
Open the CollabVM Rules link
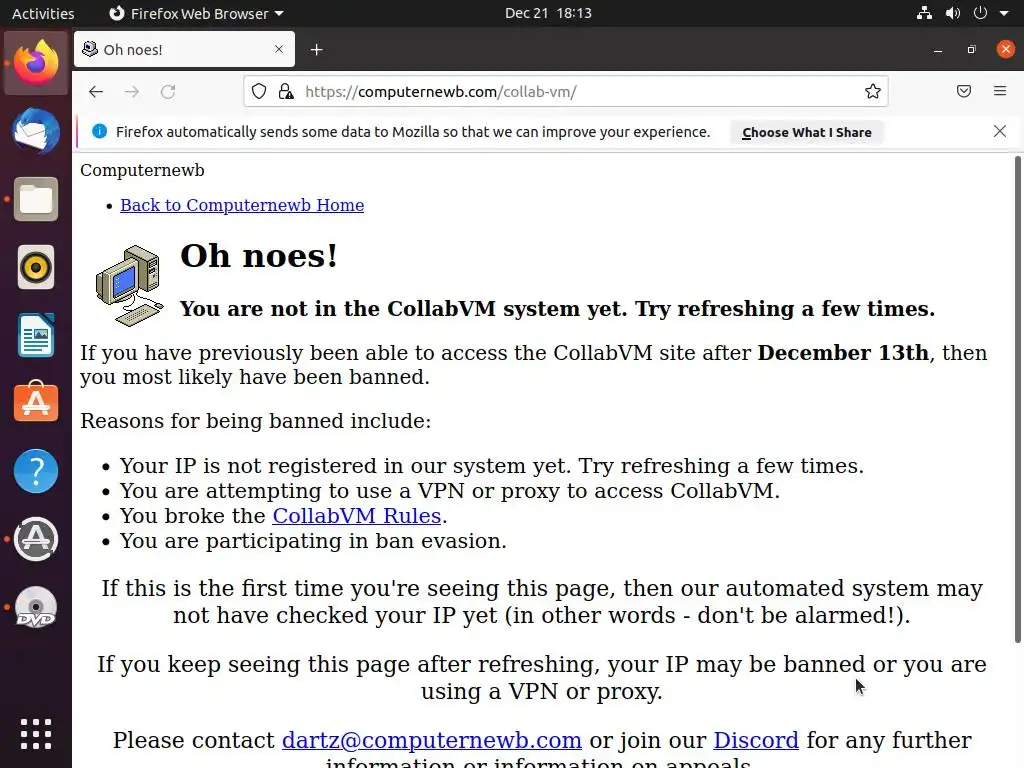pos(357,516)
